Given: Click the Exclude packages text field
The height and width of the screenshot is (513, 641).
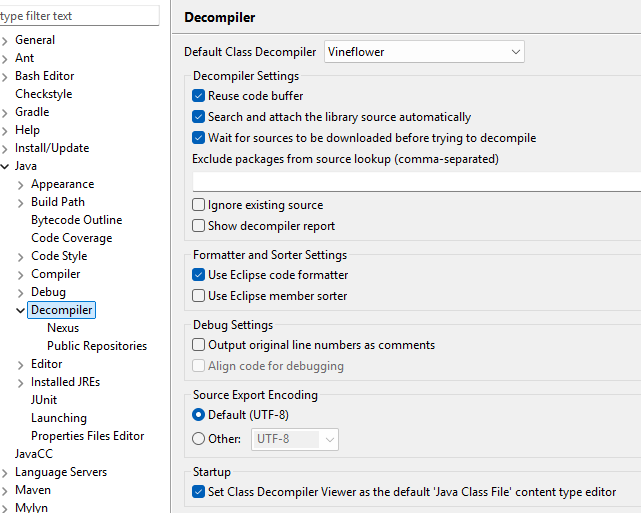Looking at the screenshot, I should [416, 182].
